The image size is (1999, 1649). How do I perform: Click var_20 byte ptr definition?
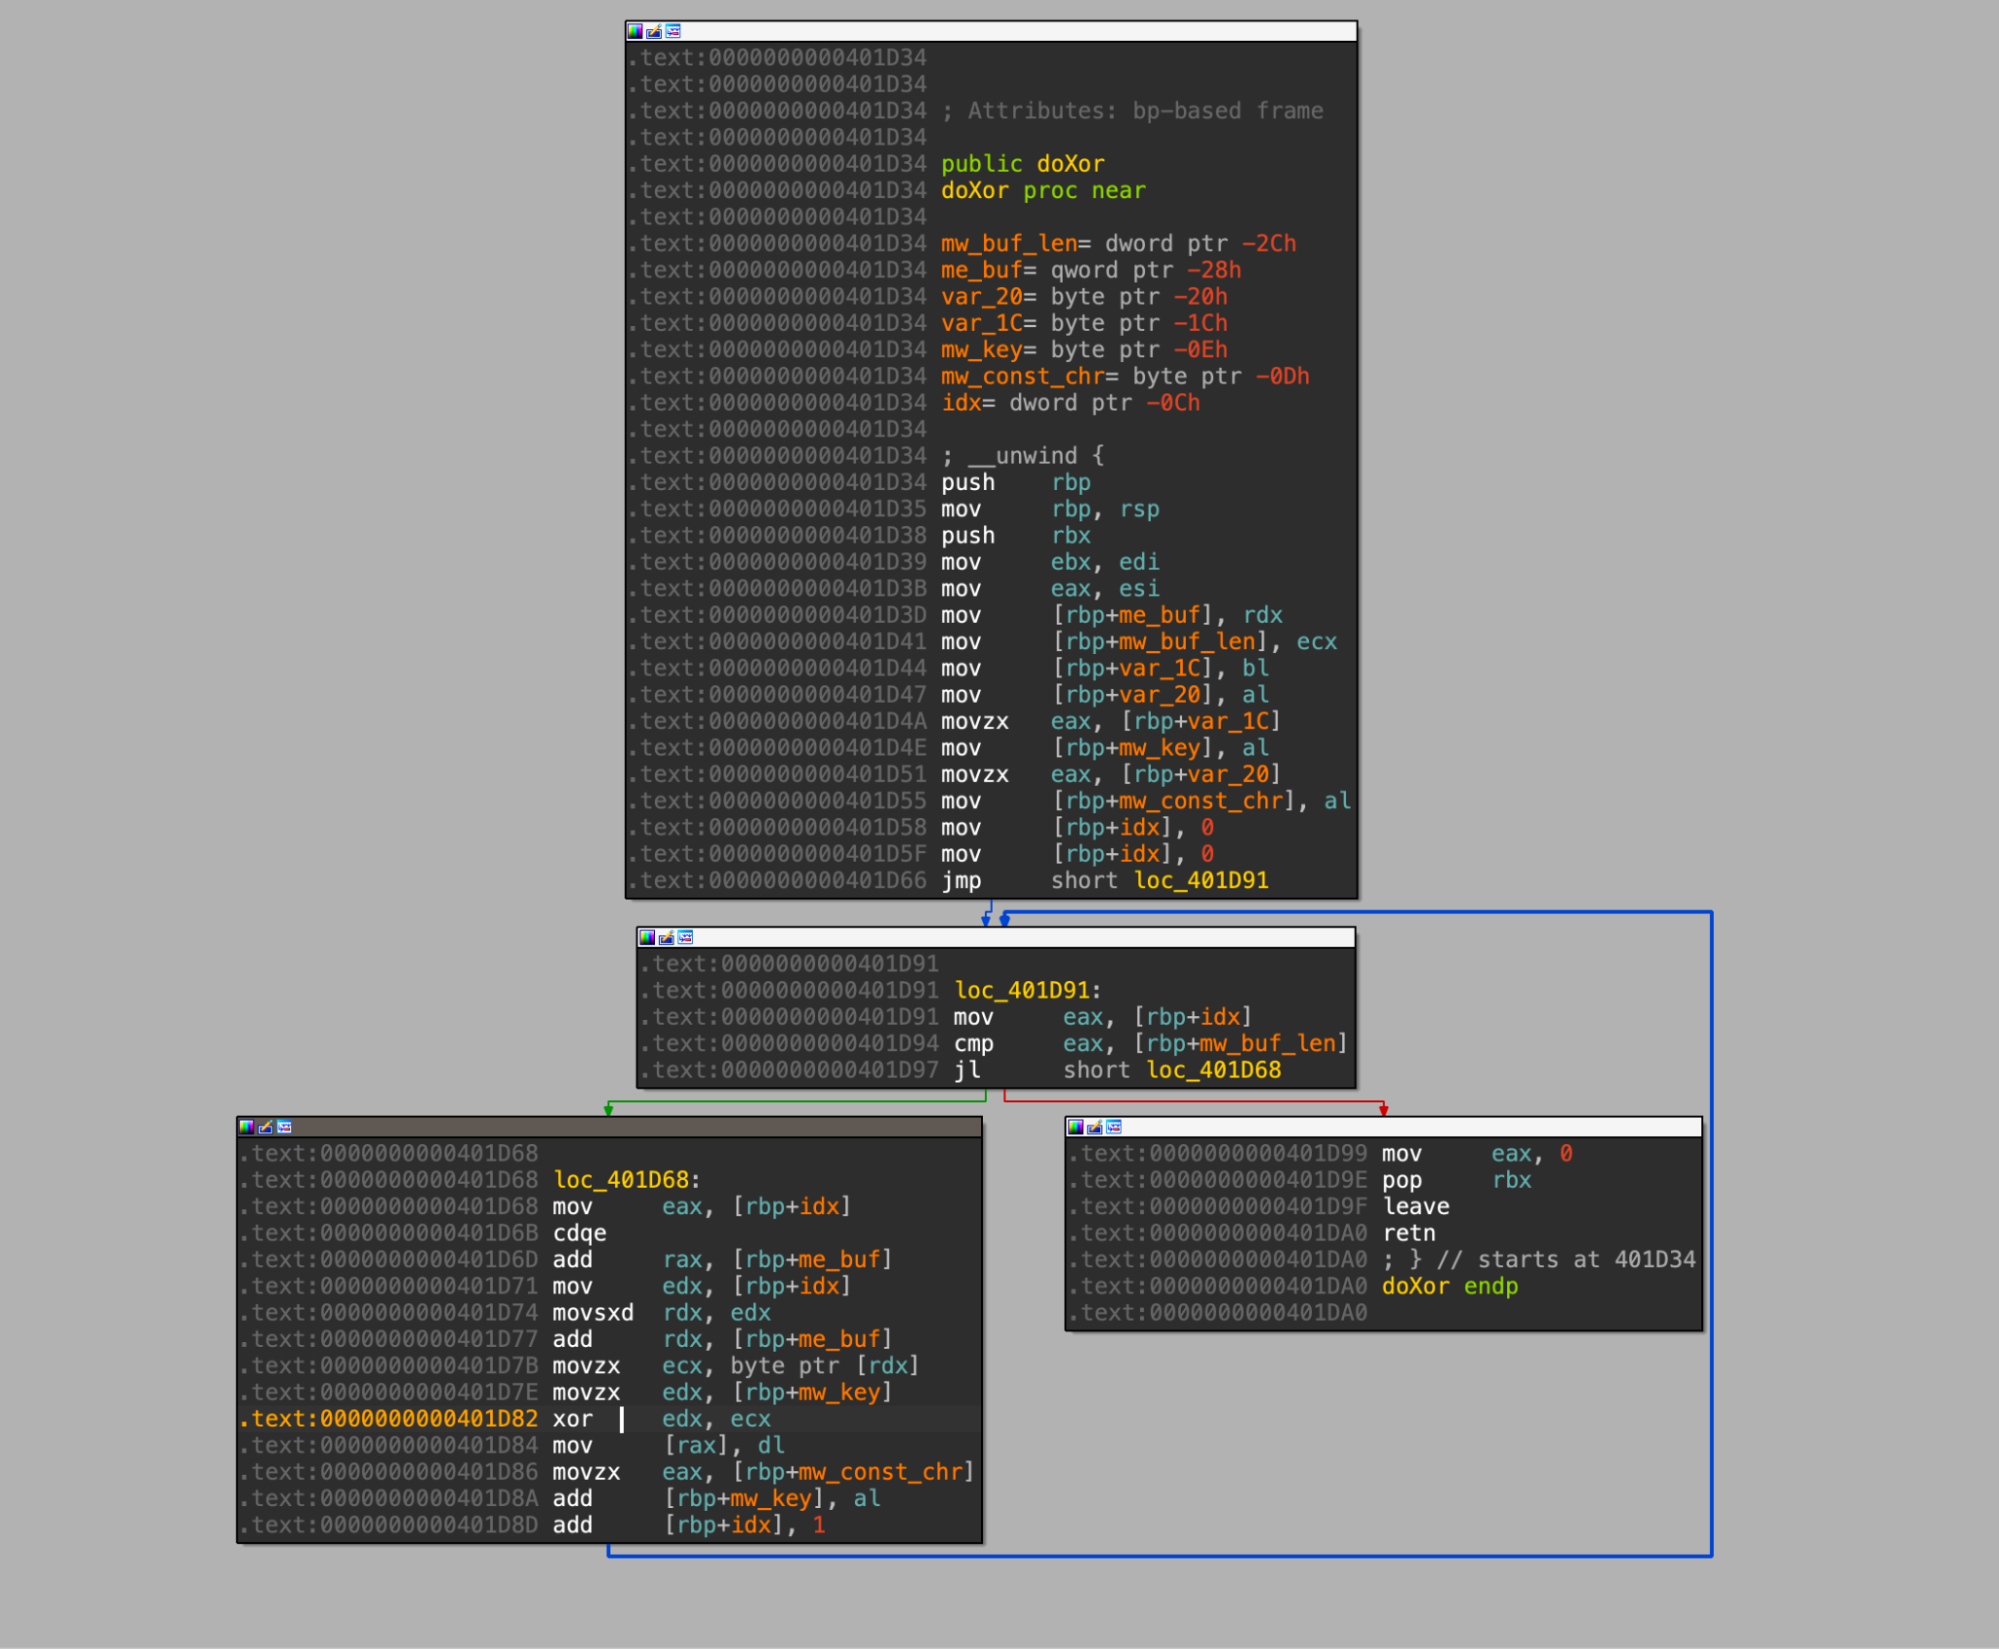tap(1084, 297)
